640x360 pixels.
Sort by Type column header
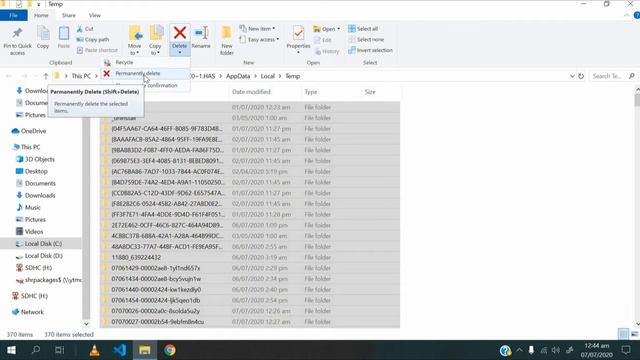pos(311,92)
